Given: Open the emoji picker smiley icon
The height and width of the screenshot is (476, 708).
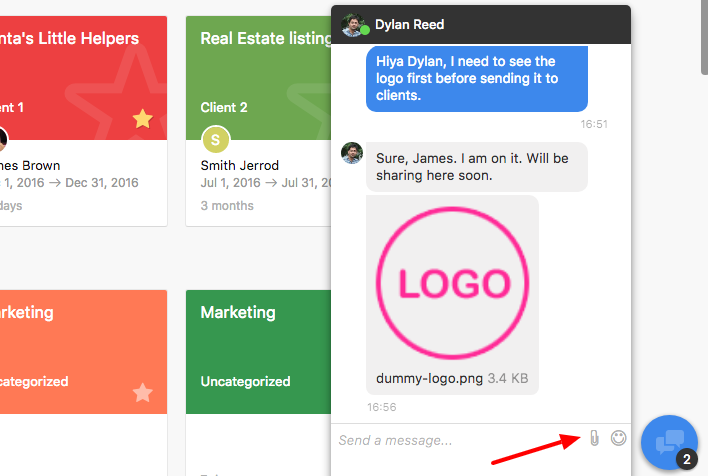Looking at the screenshot, I should (x=618, y=438).
